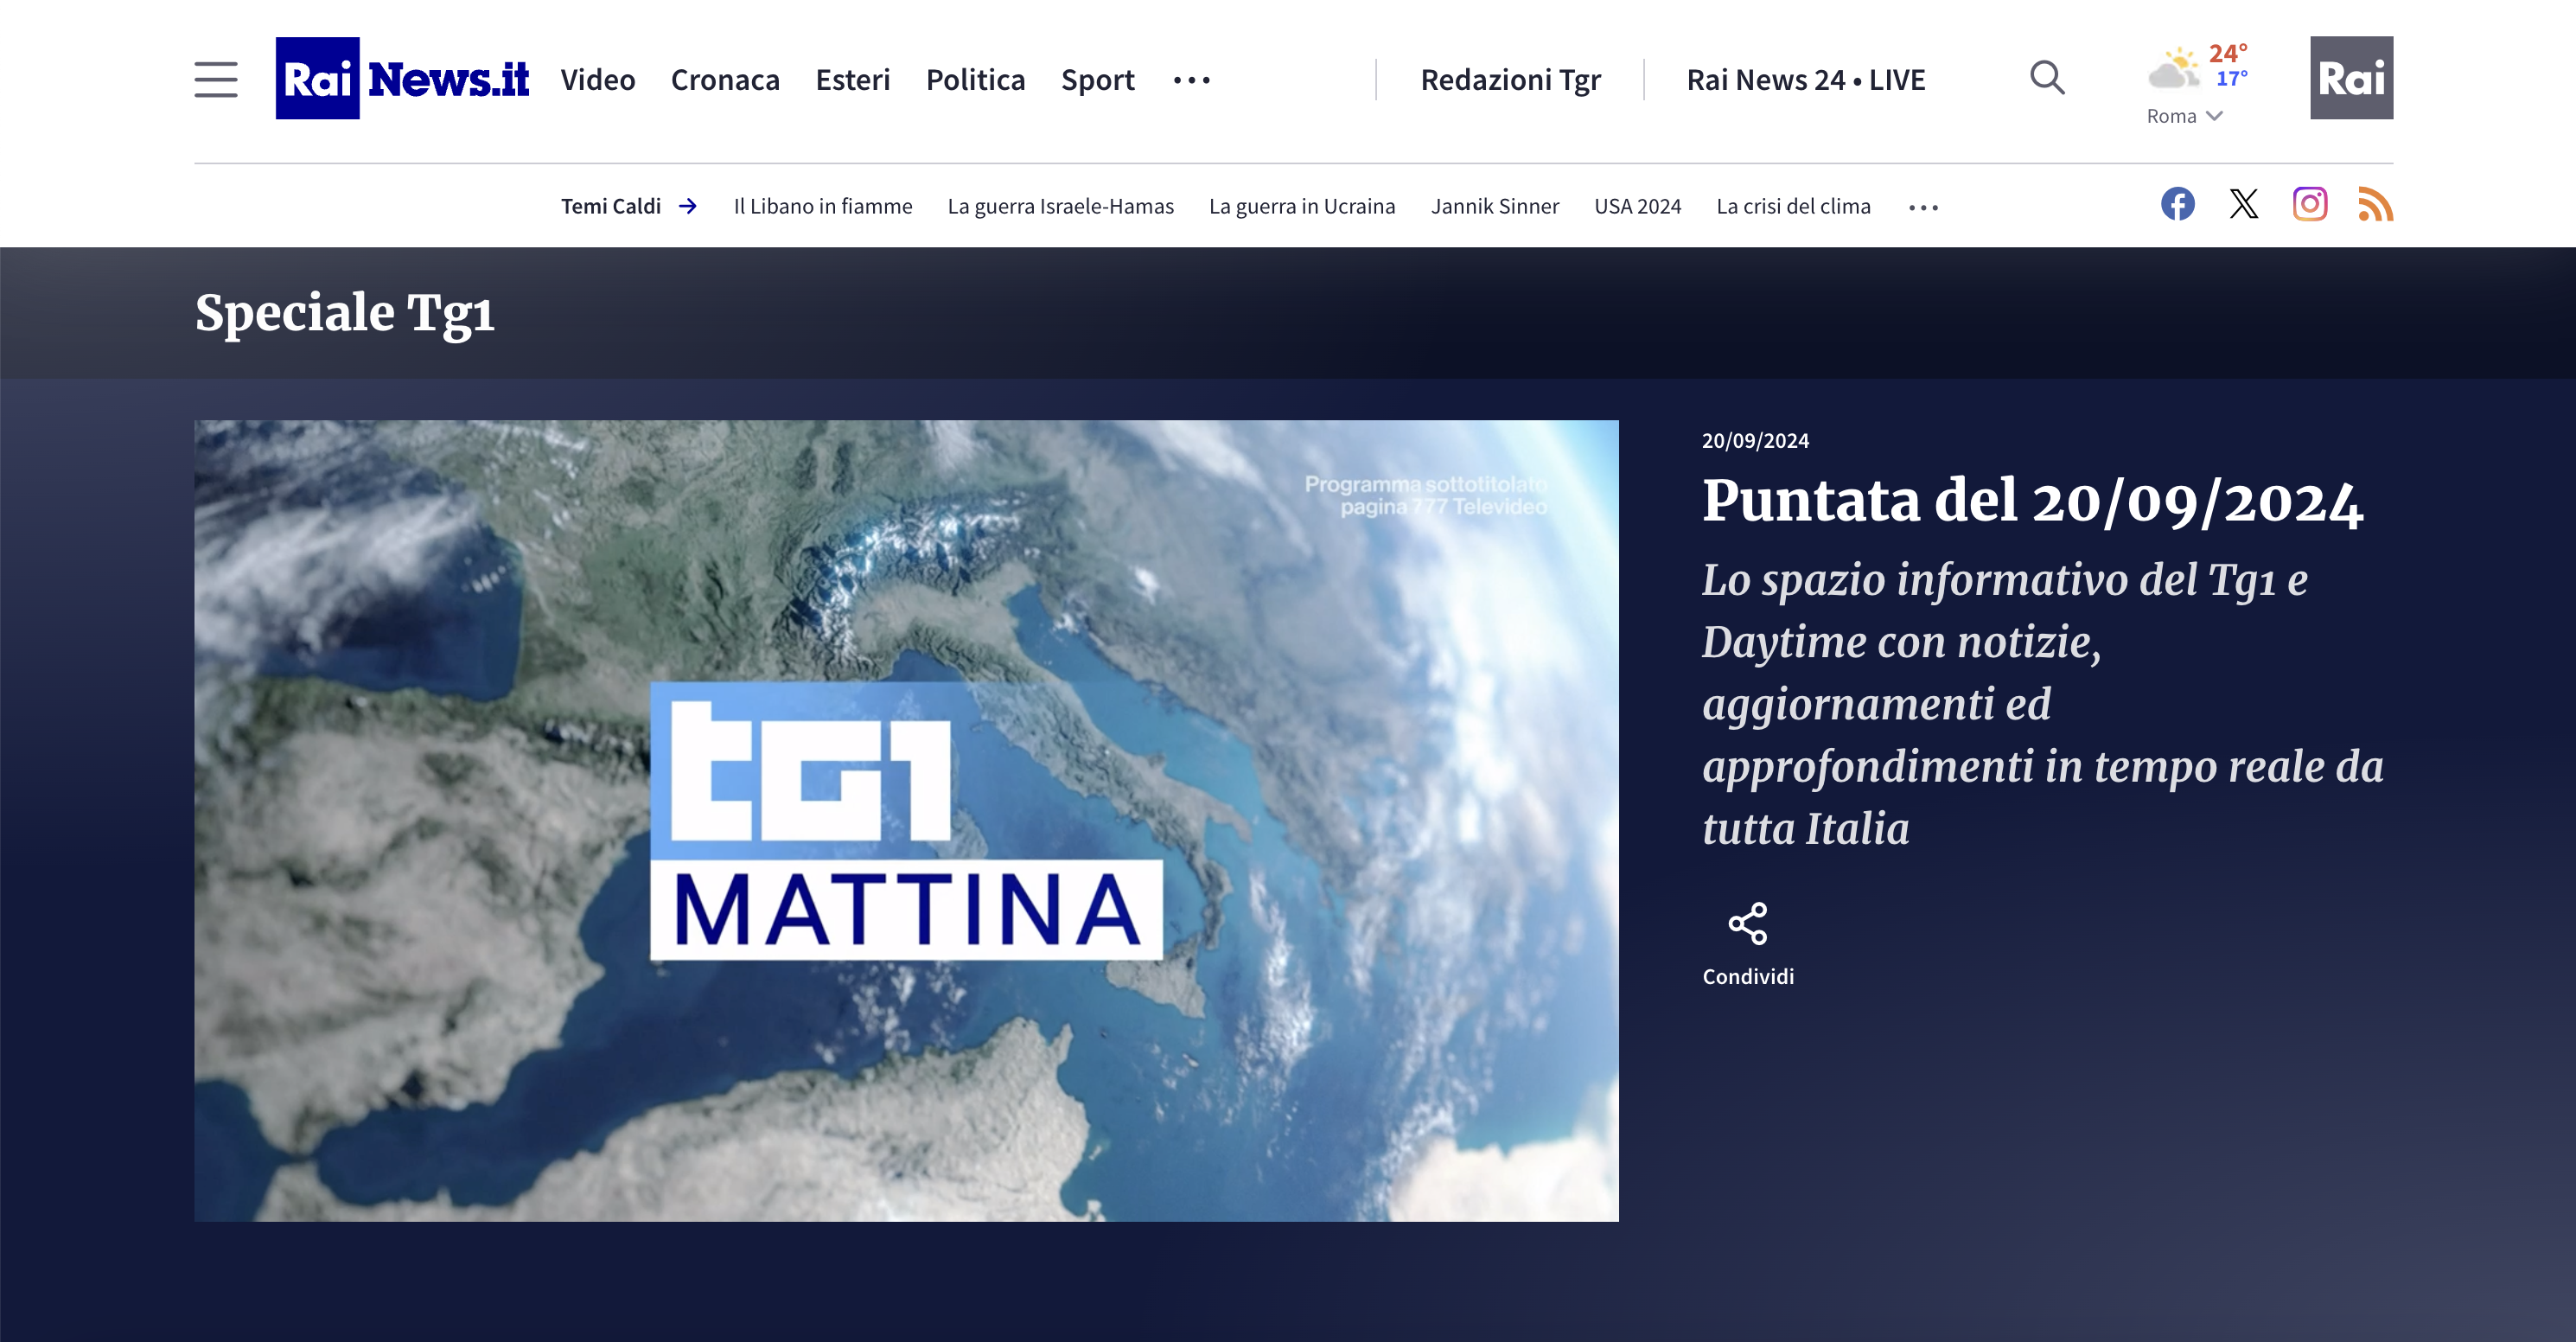The image size is (2576, 1342).
Task: Play the Tg1 Mattina video thumbnail
Action: point(906,820)
